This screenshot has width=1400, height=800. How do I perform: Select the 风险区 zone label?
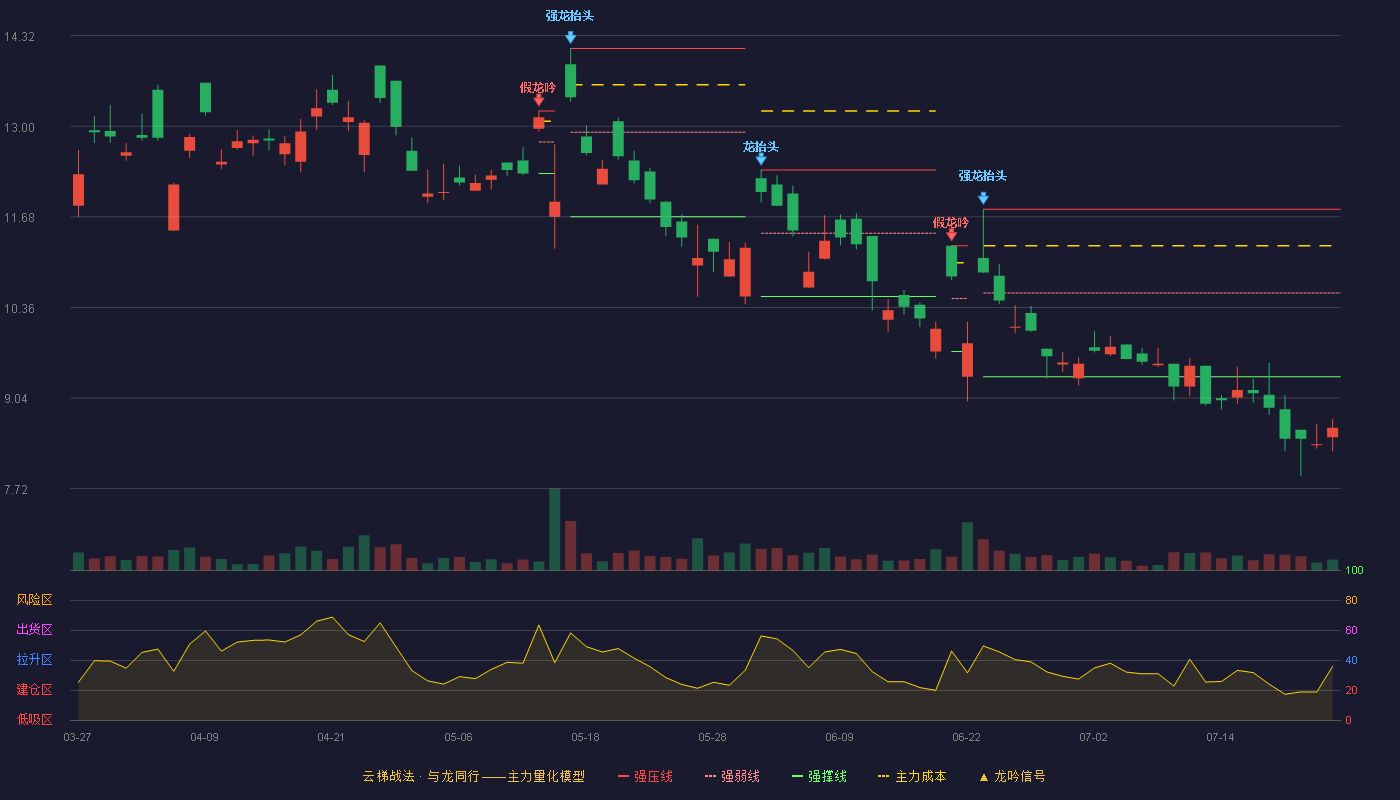[34, 600]
